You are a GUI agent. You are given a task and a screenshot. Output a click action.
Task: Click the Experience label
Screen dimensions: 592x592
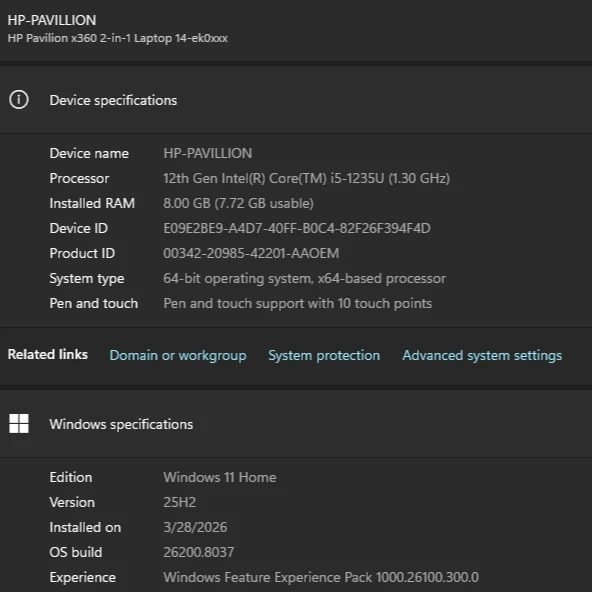click(83, 578)
